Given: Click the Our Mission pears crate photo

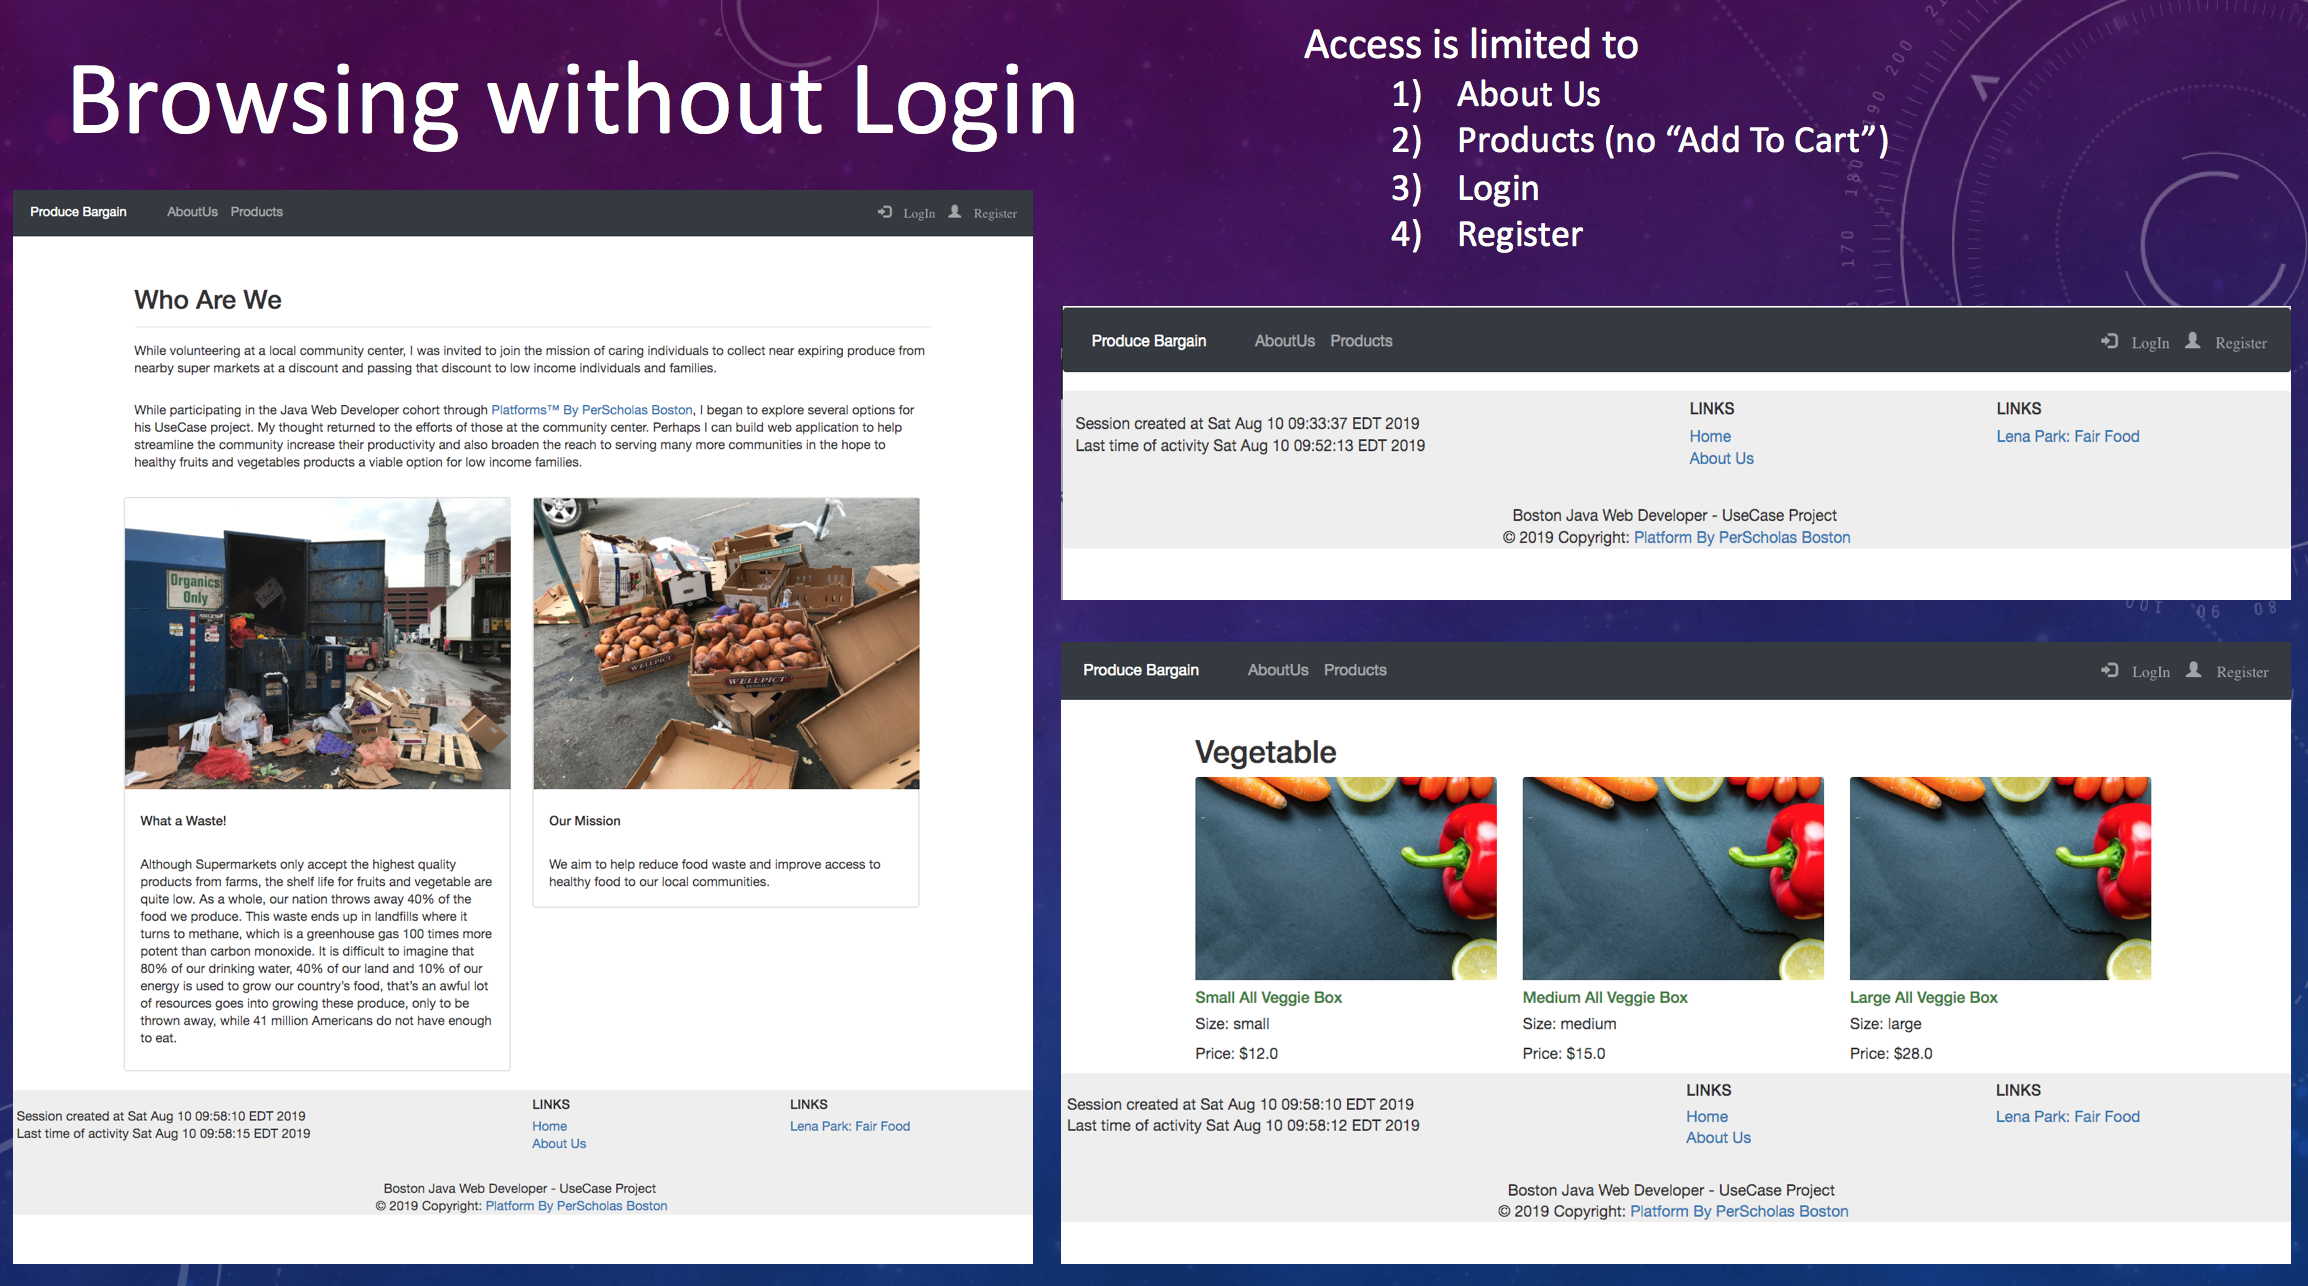Looking at the screenshot, I should (726, 643).
